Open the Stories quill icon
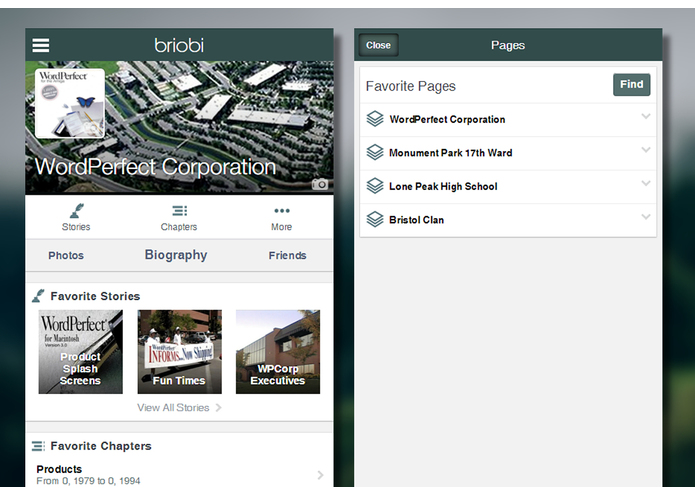The width and height of the screenshot is (695, 494). point(76,211)
